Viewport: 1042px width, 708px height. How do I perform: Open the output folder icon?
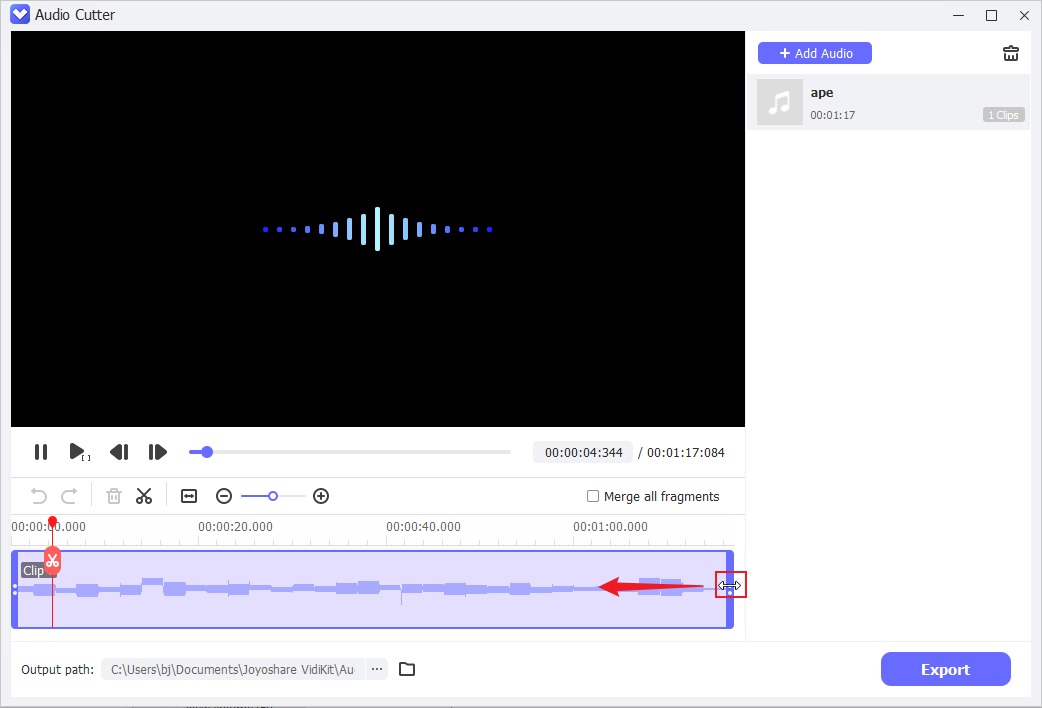(x=406, y=669)
